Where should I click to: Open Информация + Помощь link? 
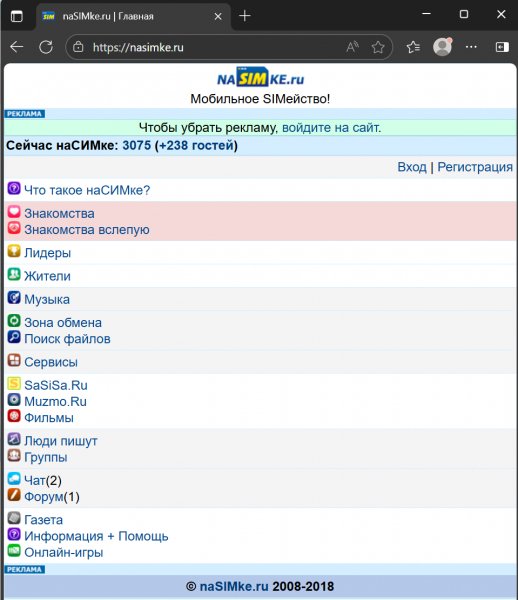pyautogui.click(x=96, y=536)
